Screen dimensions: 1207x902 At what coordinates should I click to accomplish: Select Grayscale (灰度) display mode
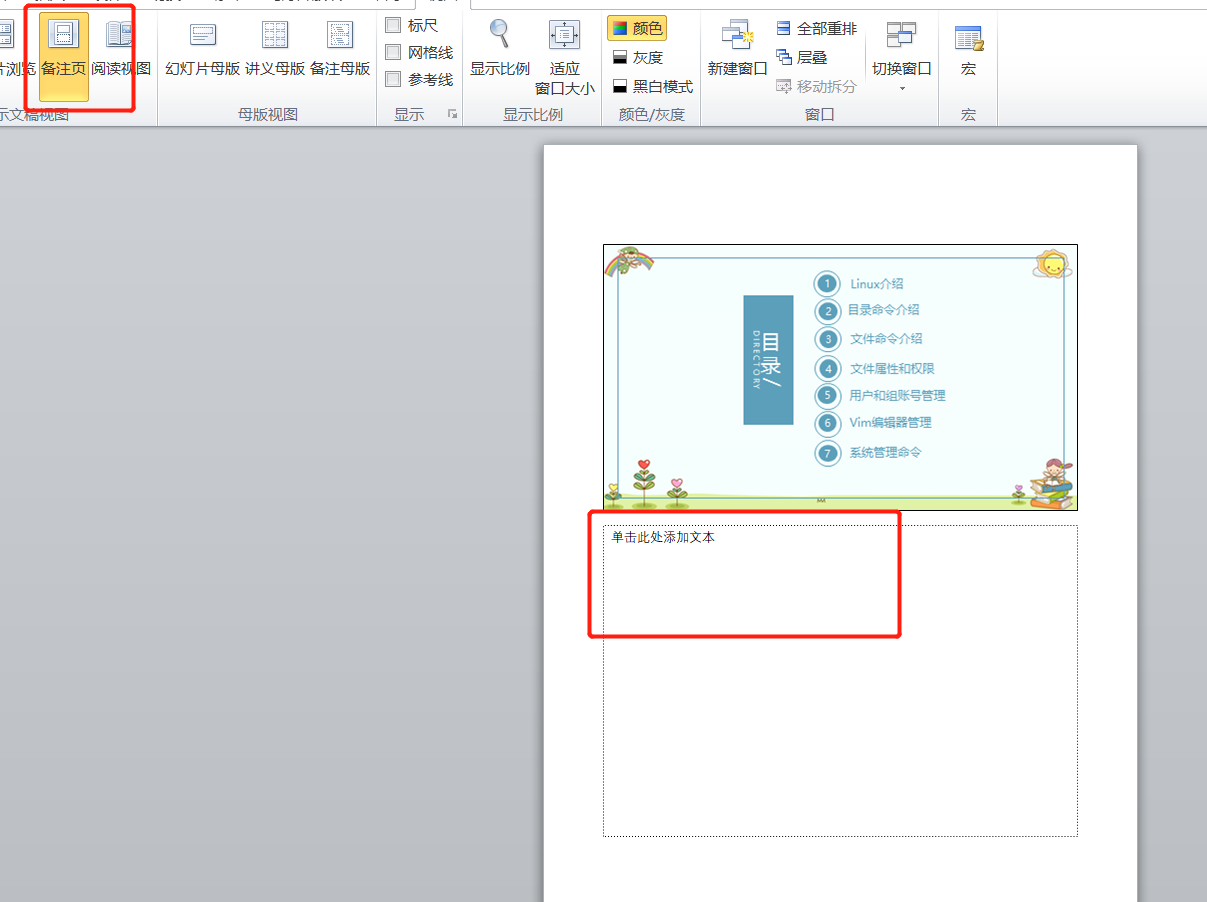tap(638, 57)
